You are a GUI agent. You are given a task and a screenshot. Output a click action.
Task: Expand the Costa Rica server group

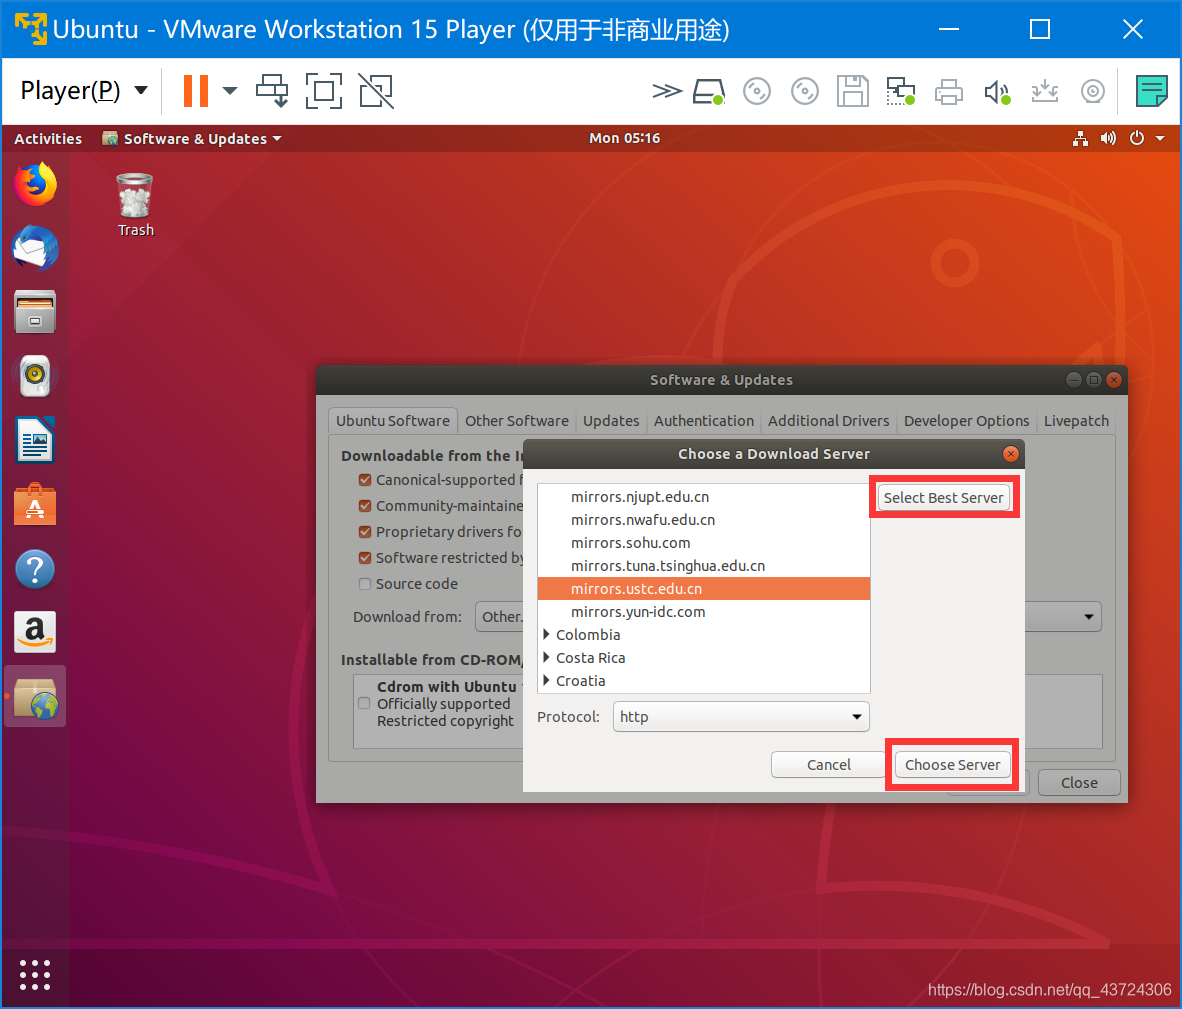point(547,658)
